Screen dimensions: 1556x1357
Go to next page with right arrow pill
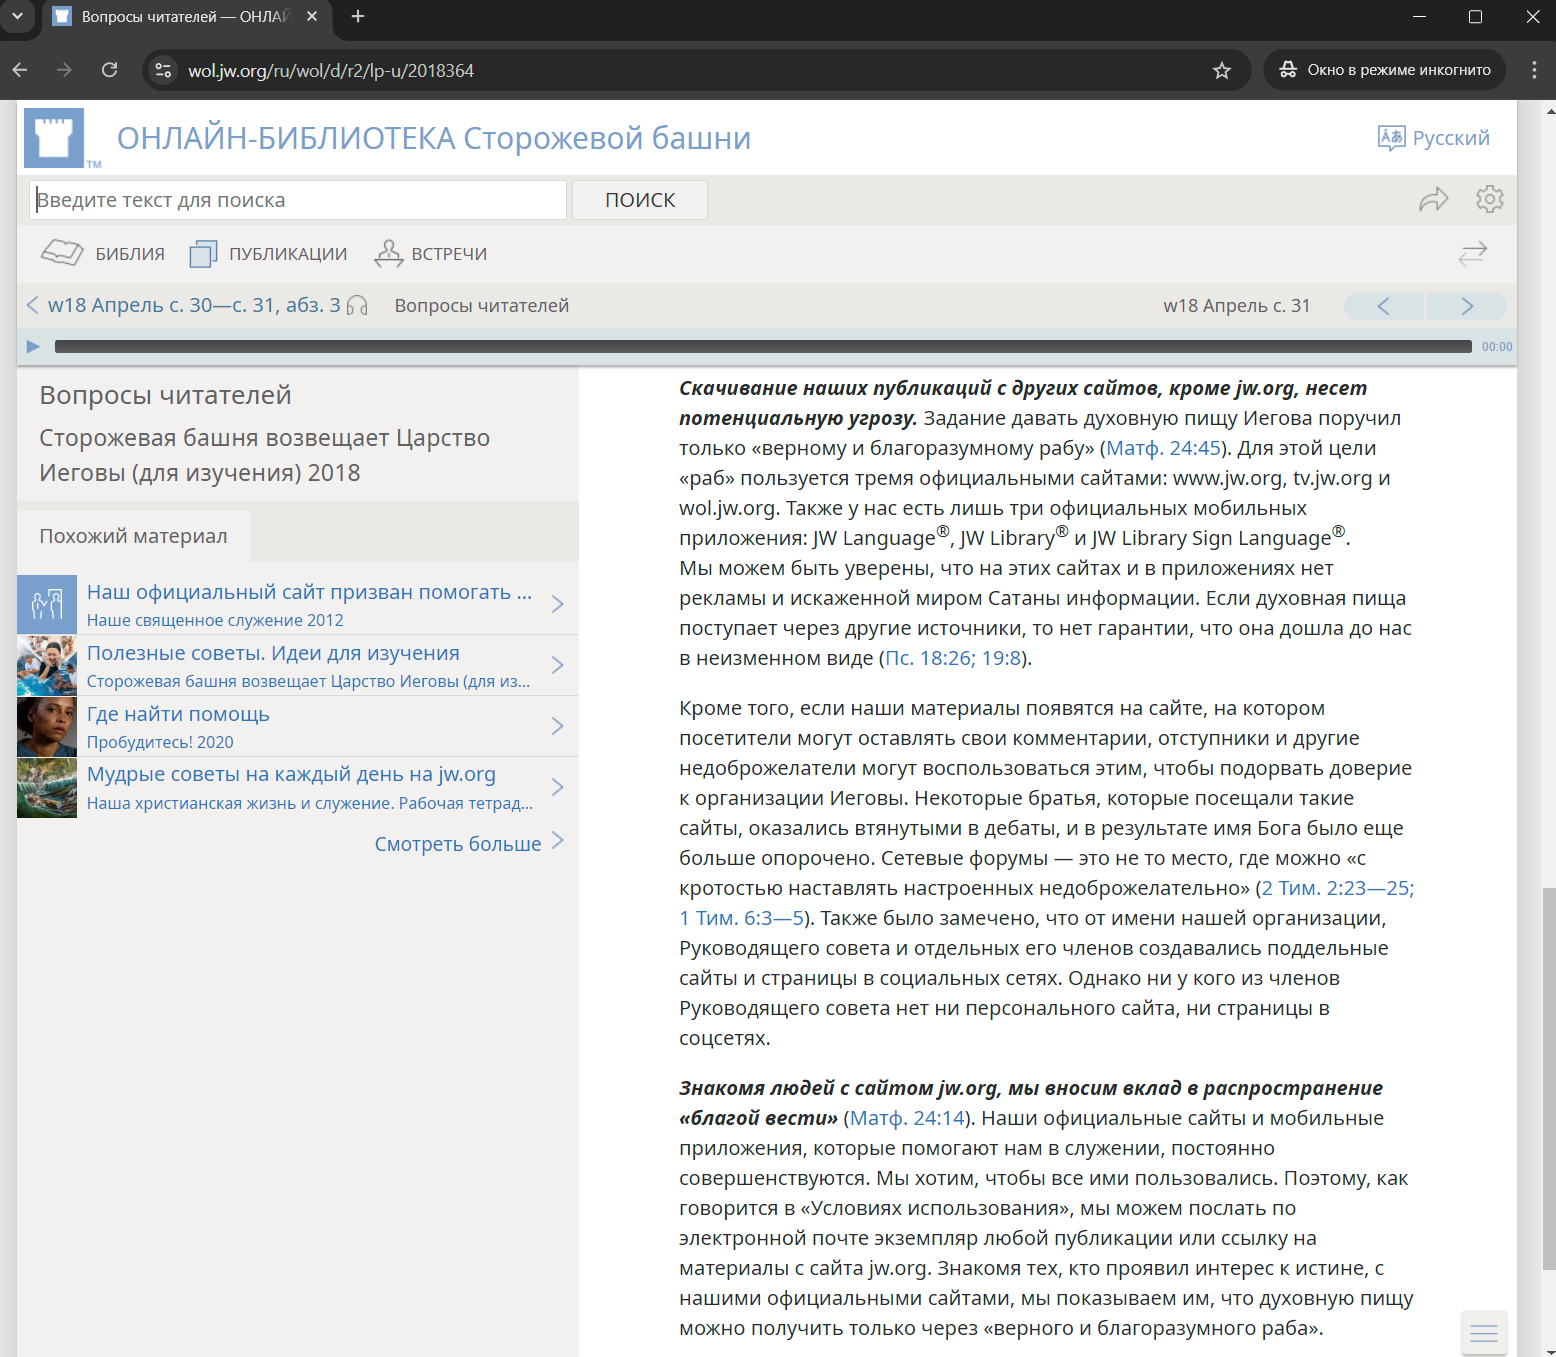click(1467, 306)
